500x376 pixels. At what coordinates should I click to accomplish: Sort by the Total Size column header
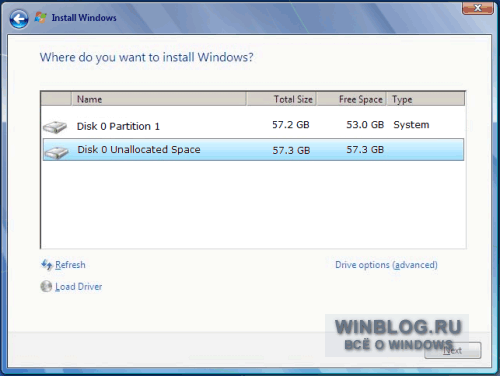coord(282,99)
